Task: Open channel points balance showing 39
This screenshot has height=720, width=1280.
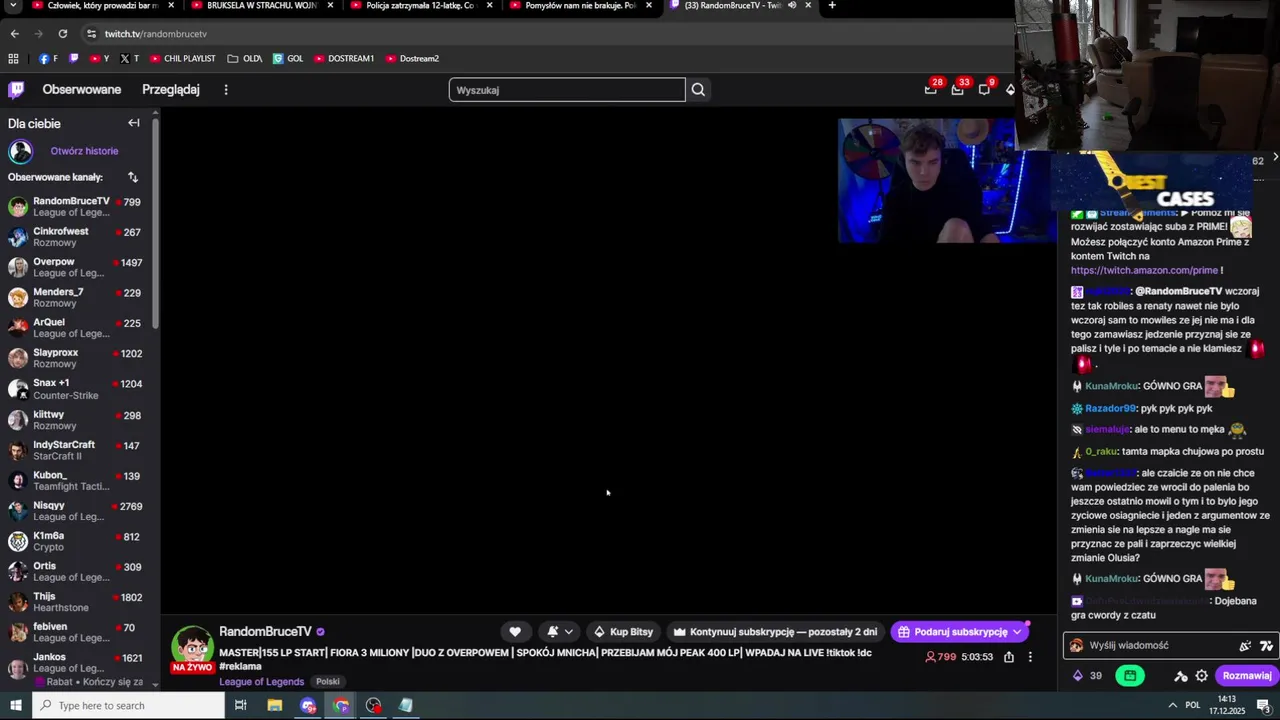Action: point(1087,676)
